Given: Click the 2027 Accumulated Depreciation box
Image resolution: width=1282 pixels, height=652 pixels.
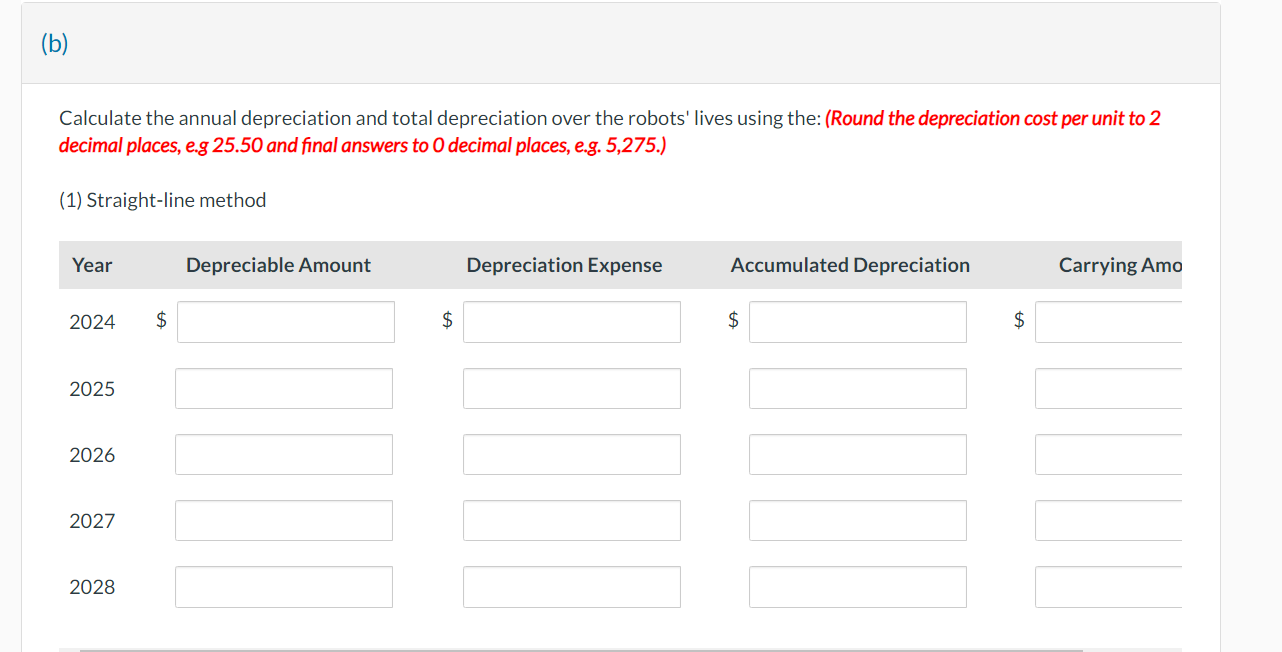Looking at the screenshot, I should coord(857,520).
